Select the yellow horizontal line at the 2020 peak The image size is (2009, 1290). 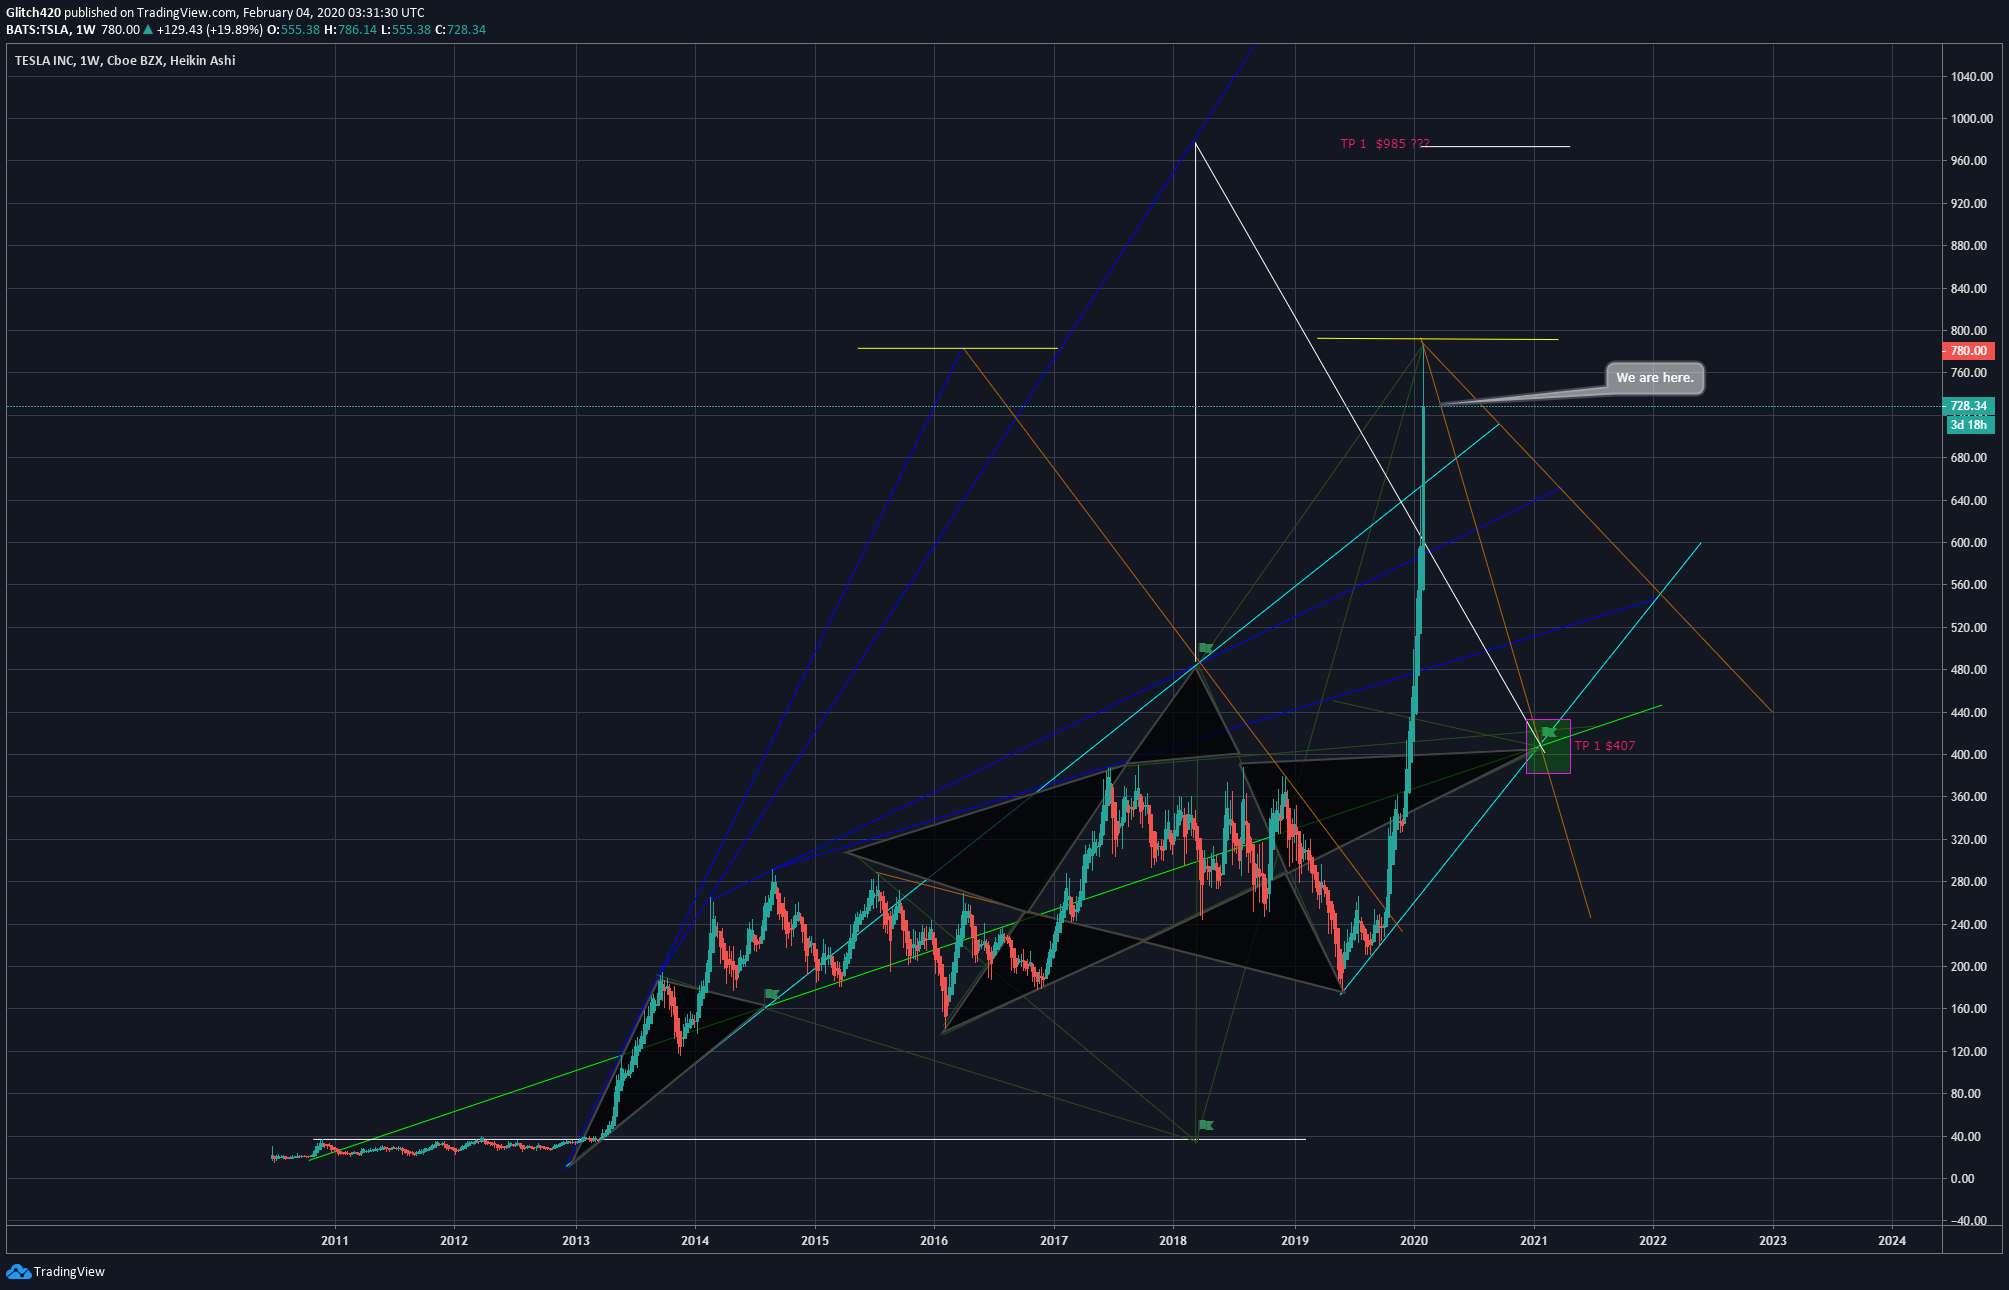pyautogui.click(x=1437, y=339)
